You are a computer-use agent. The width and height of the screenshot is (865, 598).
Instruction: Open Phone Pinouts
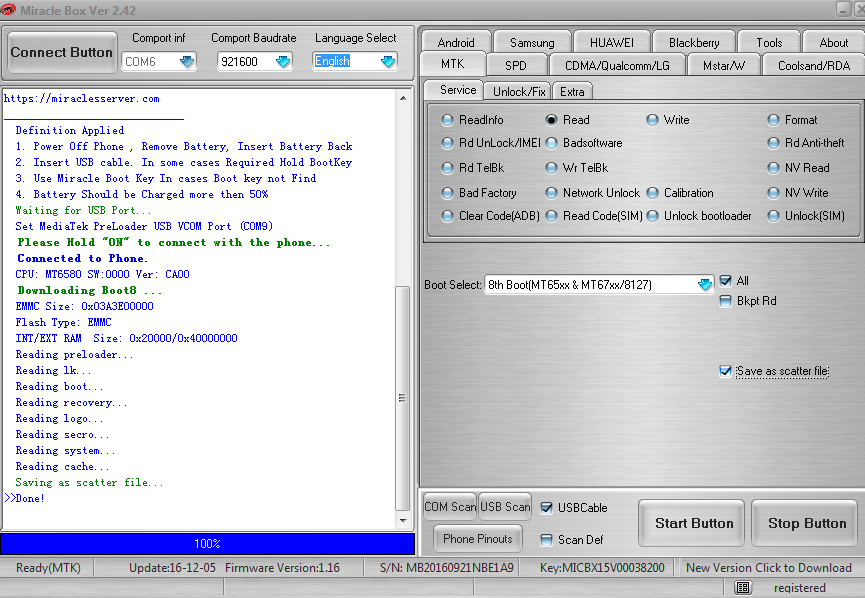pos(478,538)
